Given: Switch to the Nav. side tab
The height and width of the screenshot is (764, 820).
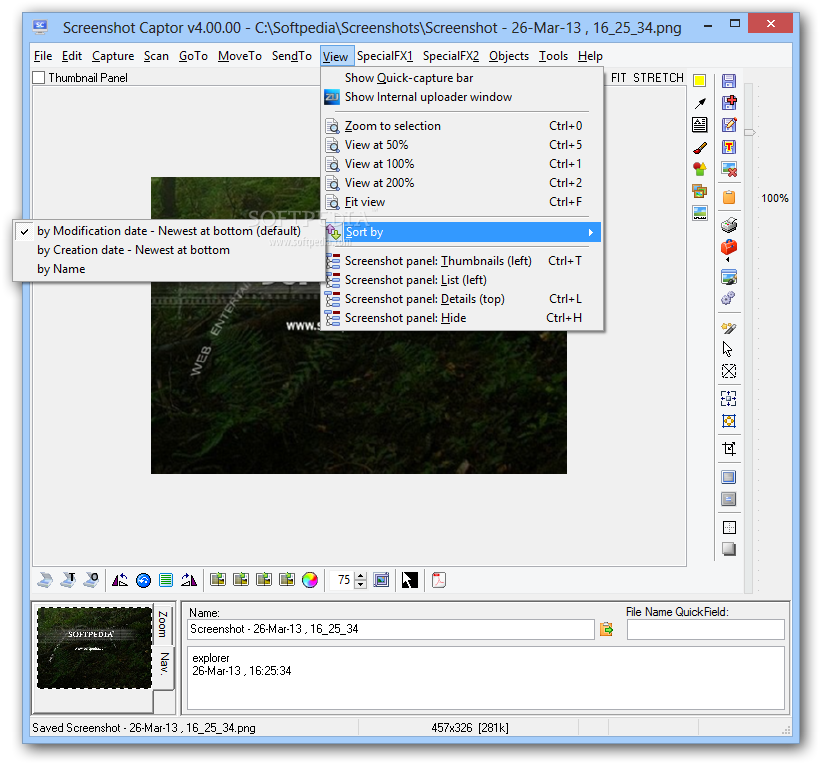Looking at the screenshot, I should [164, 664].
